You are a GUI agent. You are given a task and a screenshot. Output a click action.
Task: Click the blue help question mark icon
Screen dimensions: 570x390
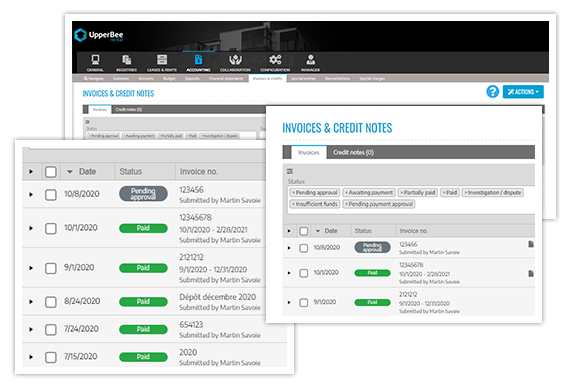[x=492, y=92]
